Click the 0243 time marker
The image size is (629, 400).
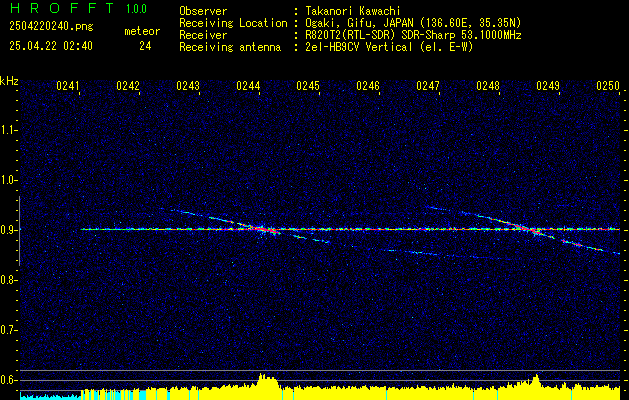188,86
